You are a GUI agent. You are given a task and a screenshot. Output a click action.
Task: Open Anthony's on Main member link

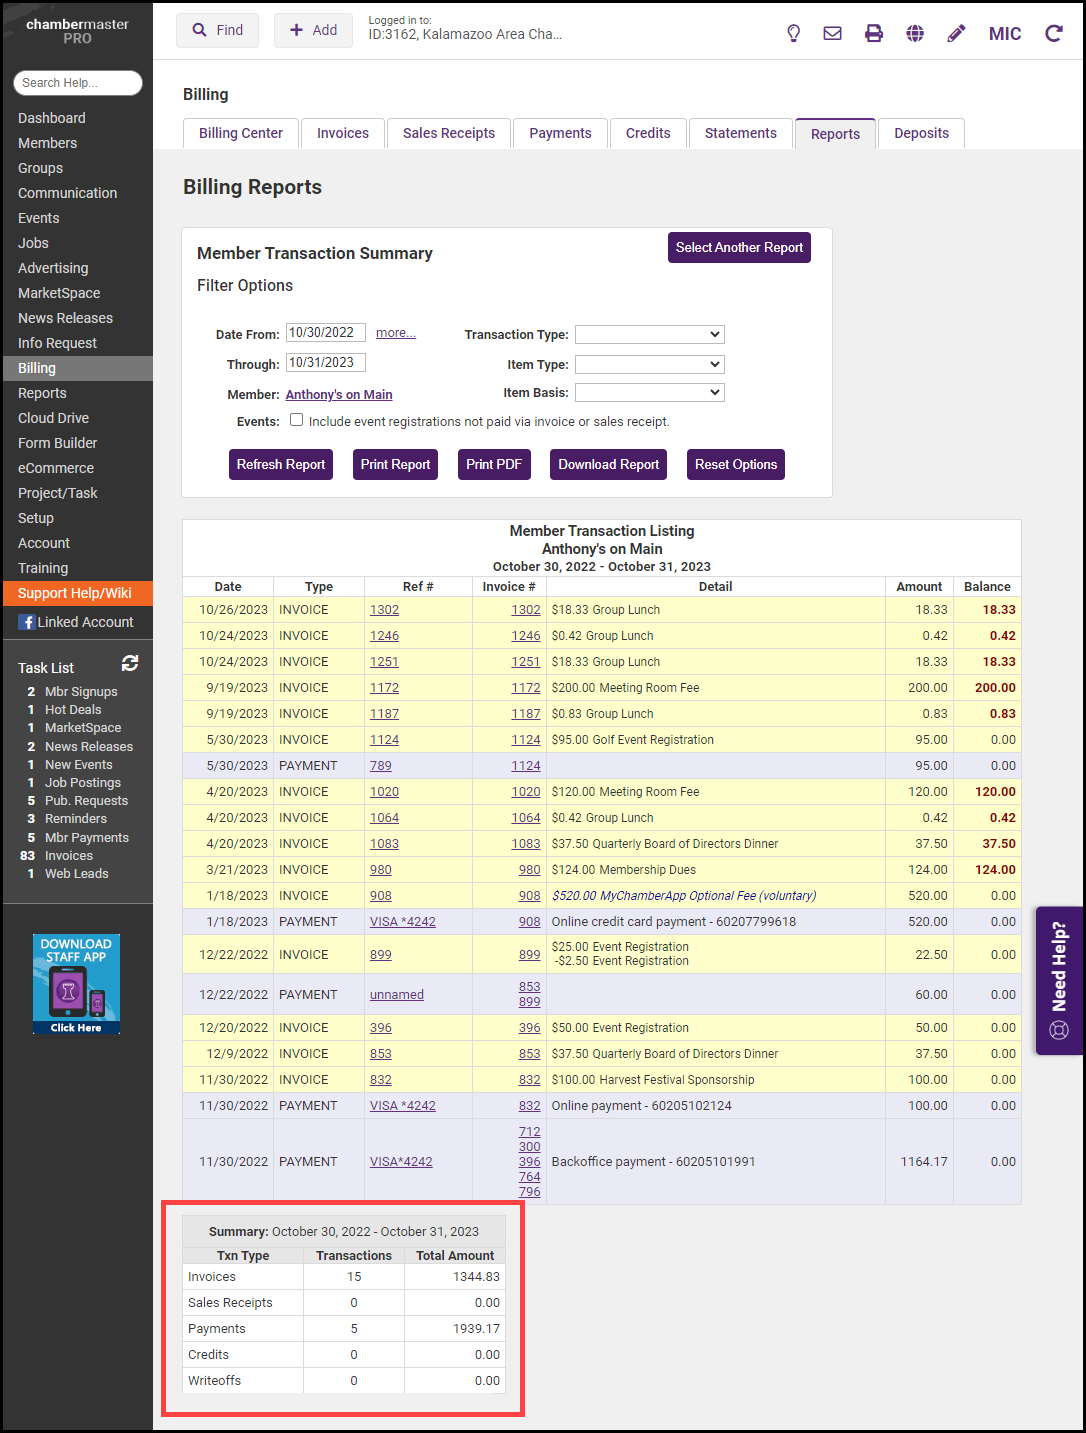[339, 395]
